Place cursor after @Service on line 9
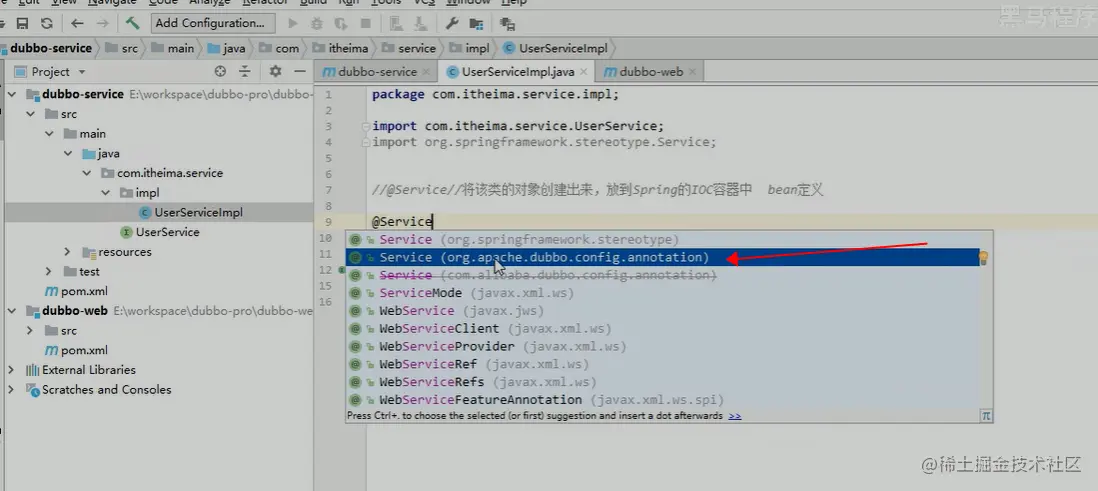This screenshot has height=491, width=1098. pyautogui.click(x=434, y=222)
